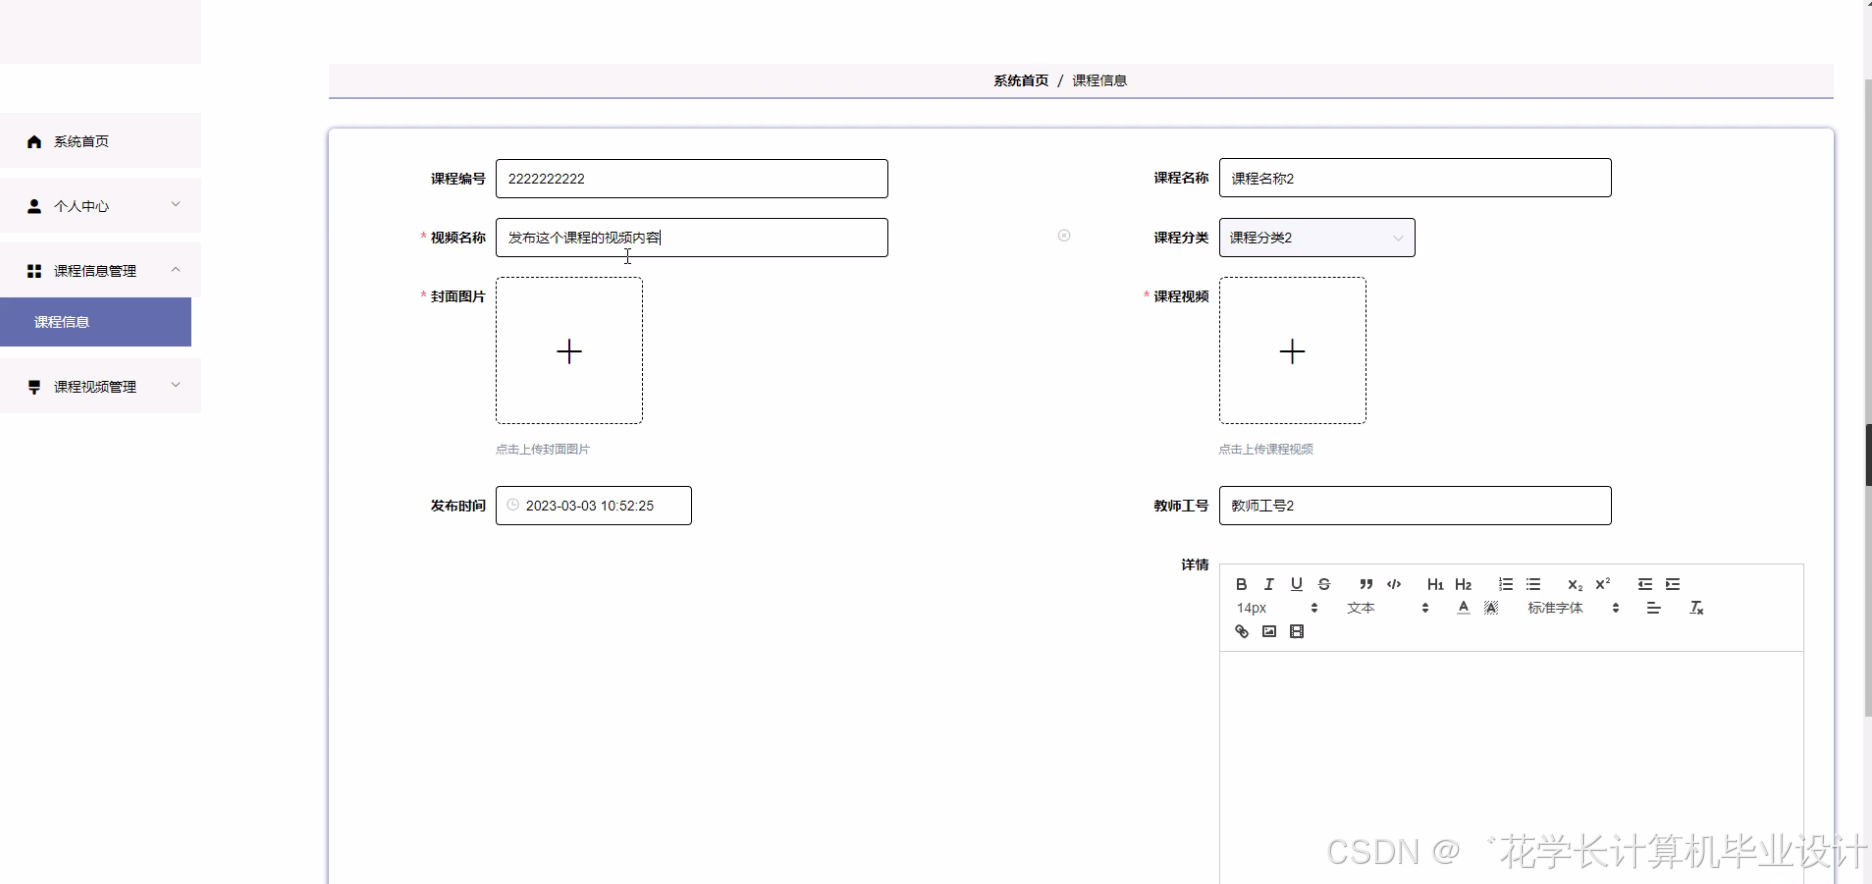Insert a video in the editor
Viewport: 1872px width, 884px height.
(x=1296, y=632)
